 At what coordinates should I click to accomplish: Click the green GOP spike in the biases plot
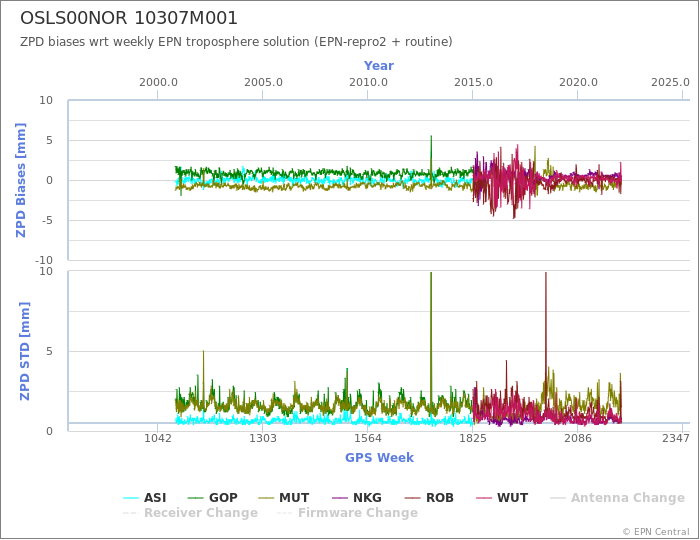(x=431, y=152)
